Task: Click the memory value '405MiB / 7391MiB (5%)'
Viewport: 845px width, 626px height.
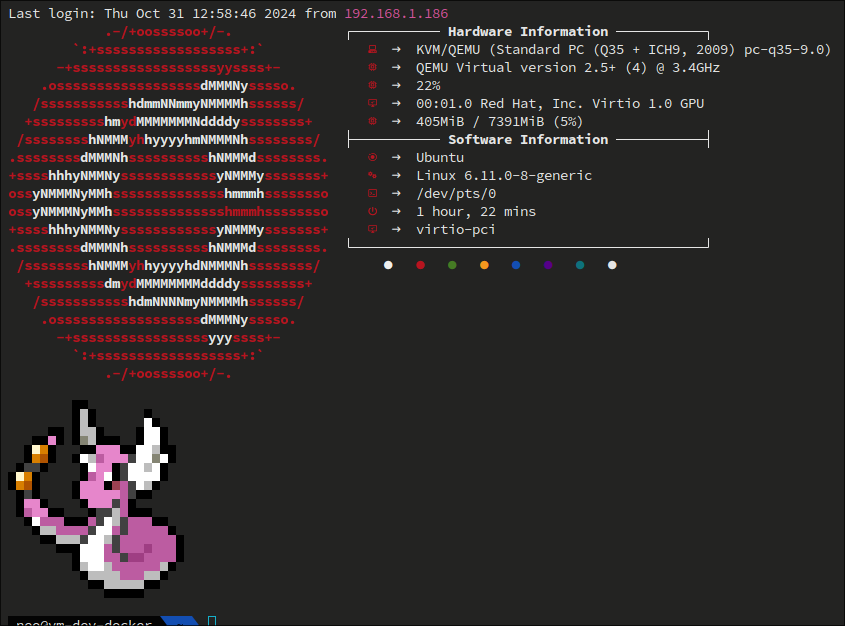Action: click(x=500, y=122)
